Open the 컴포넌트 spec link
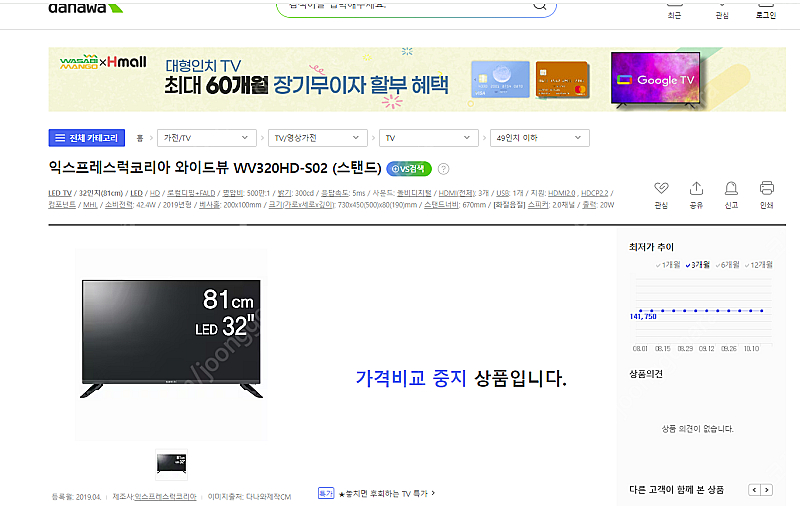 coord(62,205)
